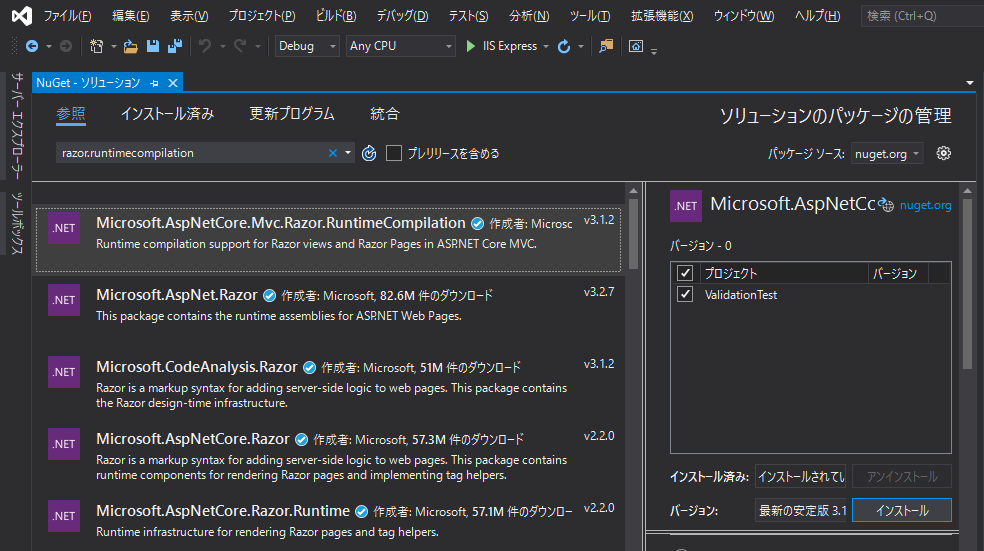Click the .NET icon of Microsoft.CodeAnalysis.Razor
This screenshot has height=551, width=984.
pyautogui.click(x=64, y=372)
